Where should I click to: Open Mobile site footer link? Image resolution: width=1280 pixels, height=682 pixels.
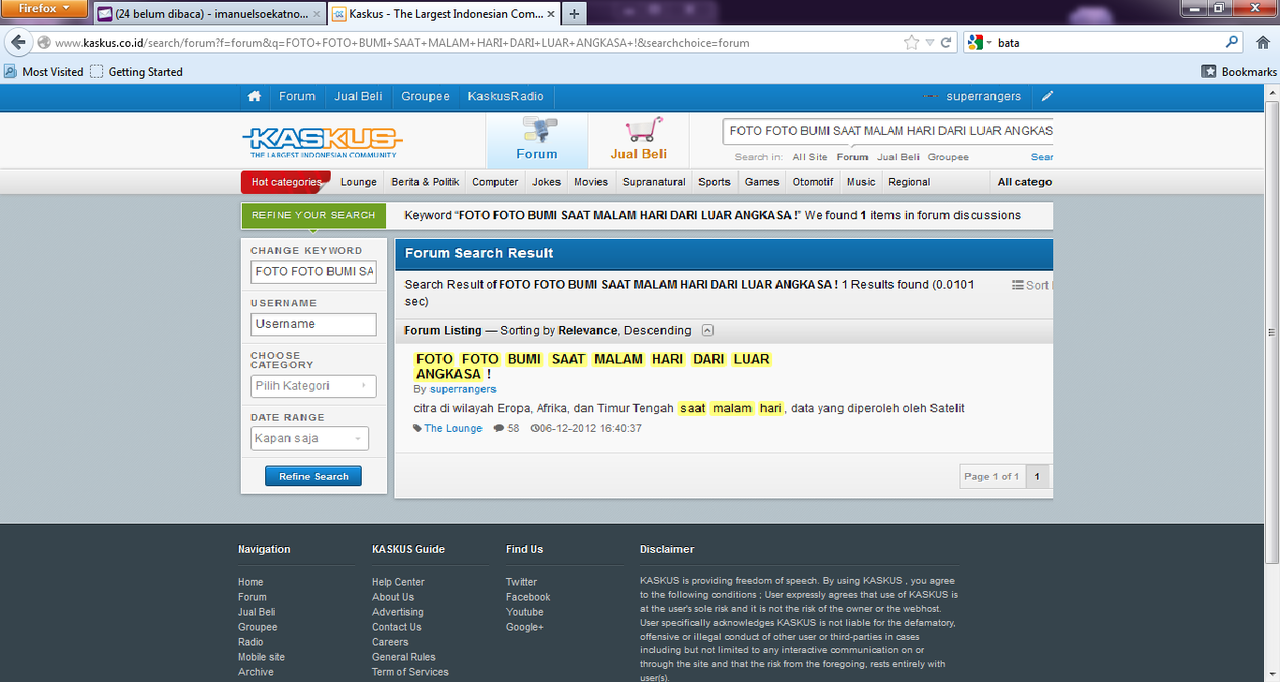click(261, 657)
